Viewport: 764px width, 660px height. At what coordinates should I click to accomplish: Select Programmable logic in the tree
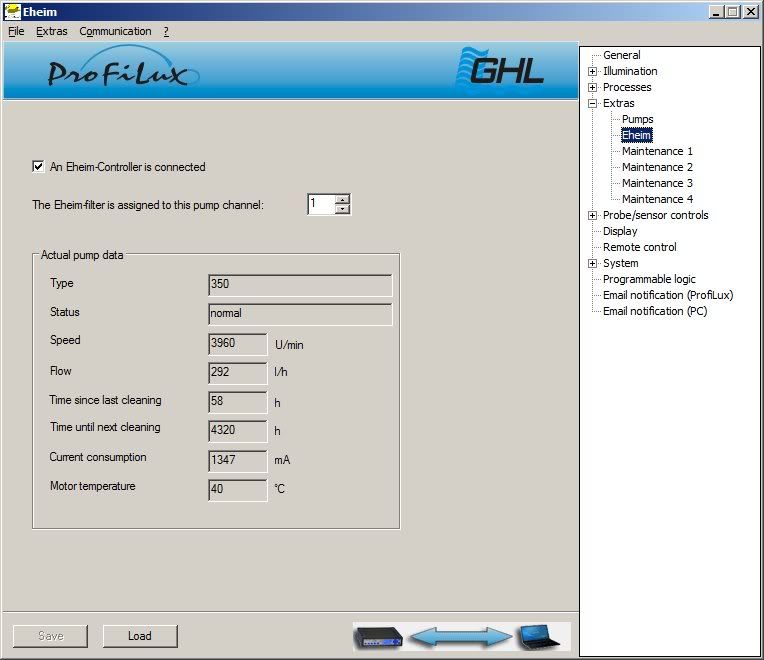coord(649,279)
